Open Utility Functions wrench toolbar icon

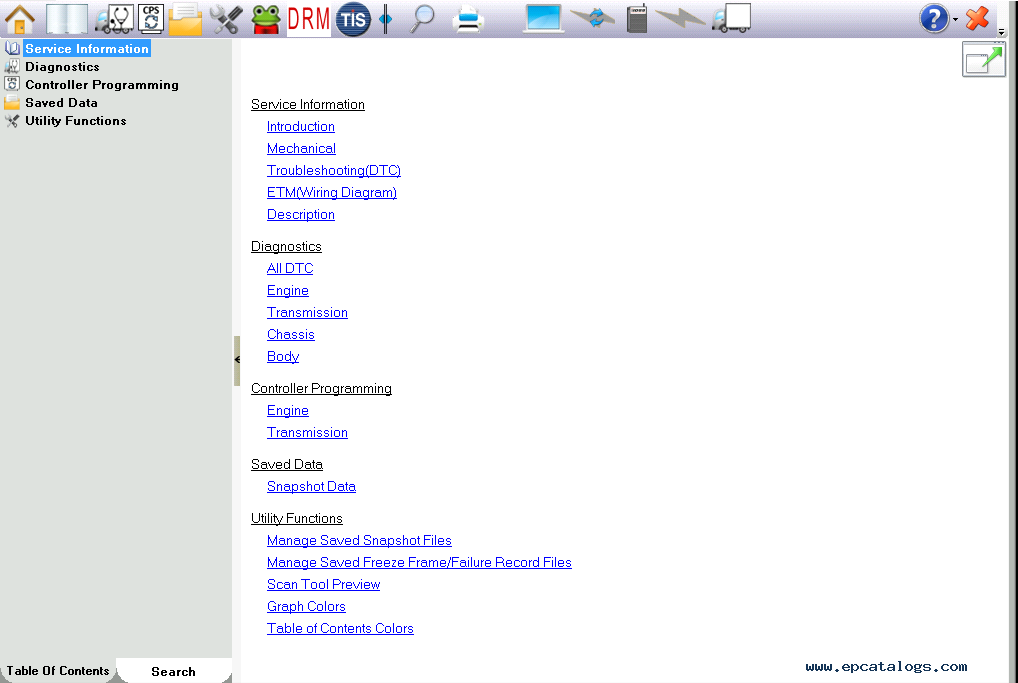[x=226, y=19]
